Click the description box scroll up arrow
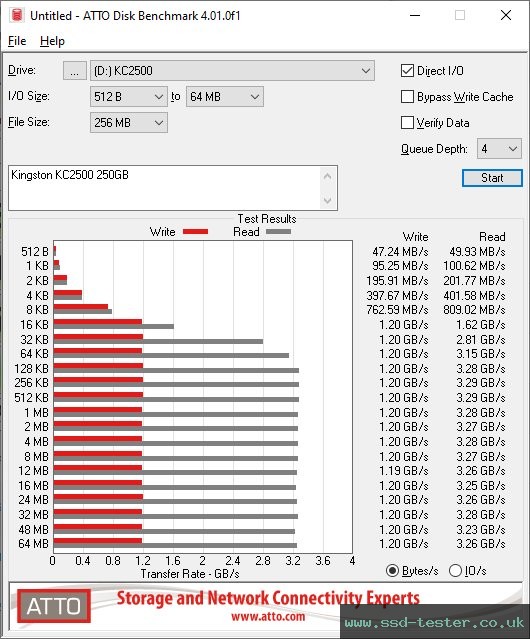This screenshot has width=530, height=639. point(328,176)
